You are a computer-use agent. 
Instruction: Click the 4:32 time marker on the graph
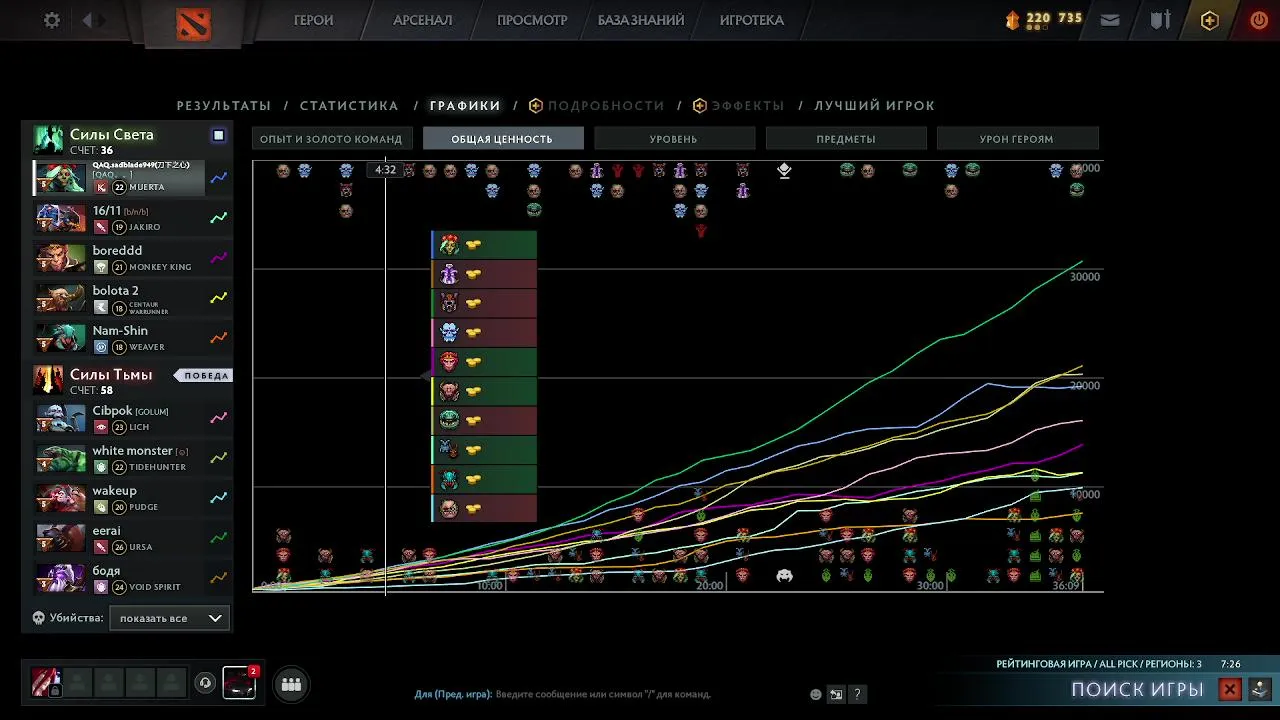(385, 170)
